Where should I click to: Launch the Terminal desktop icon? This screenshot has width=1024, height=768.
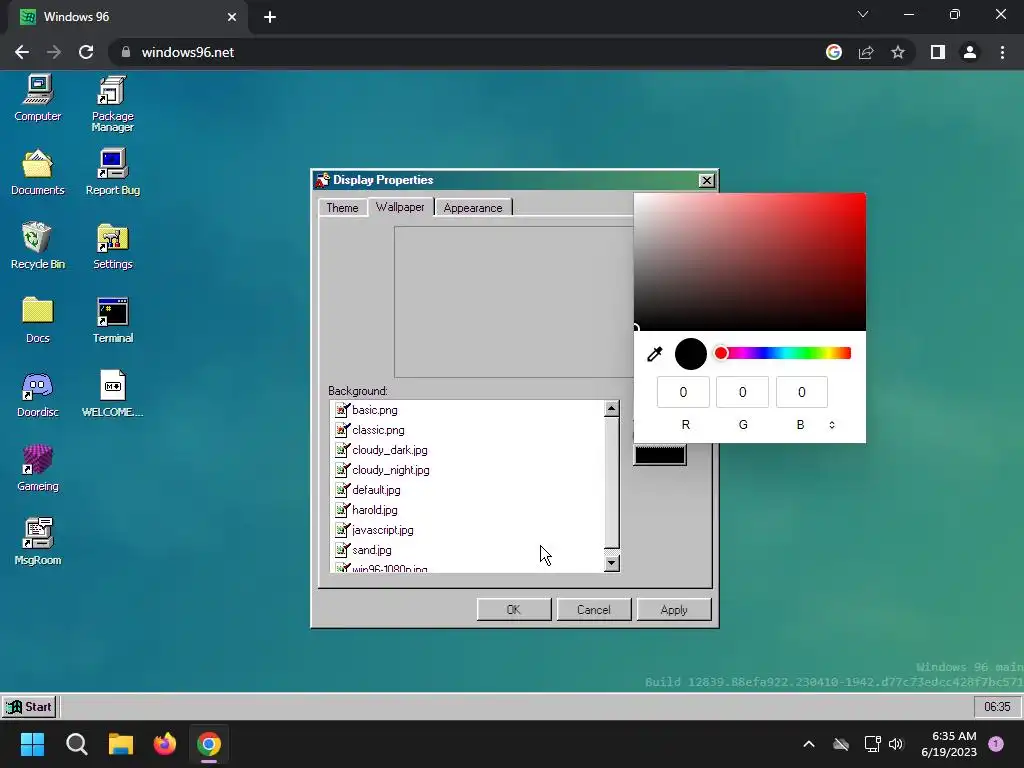[112, 320]
